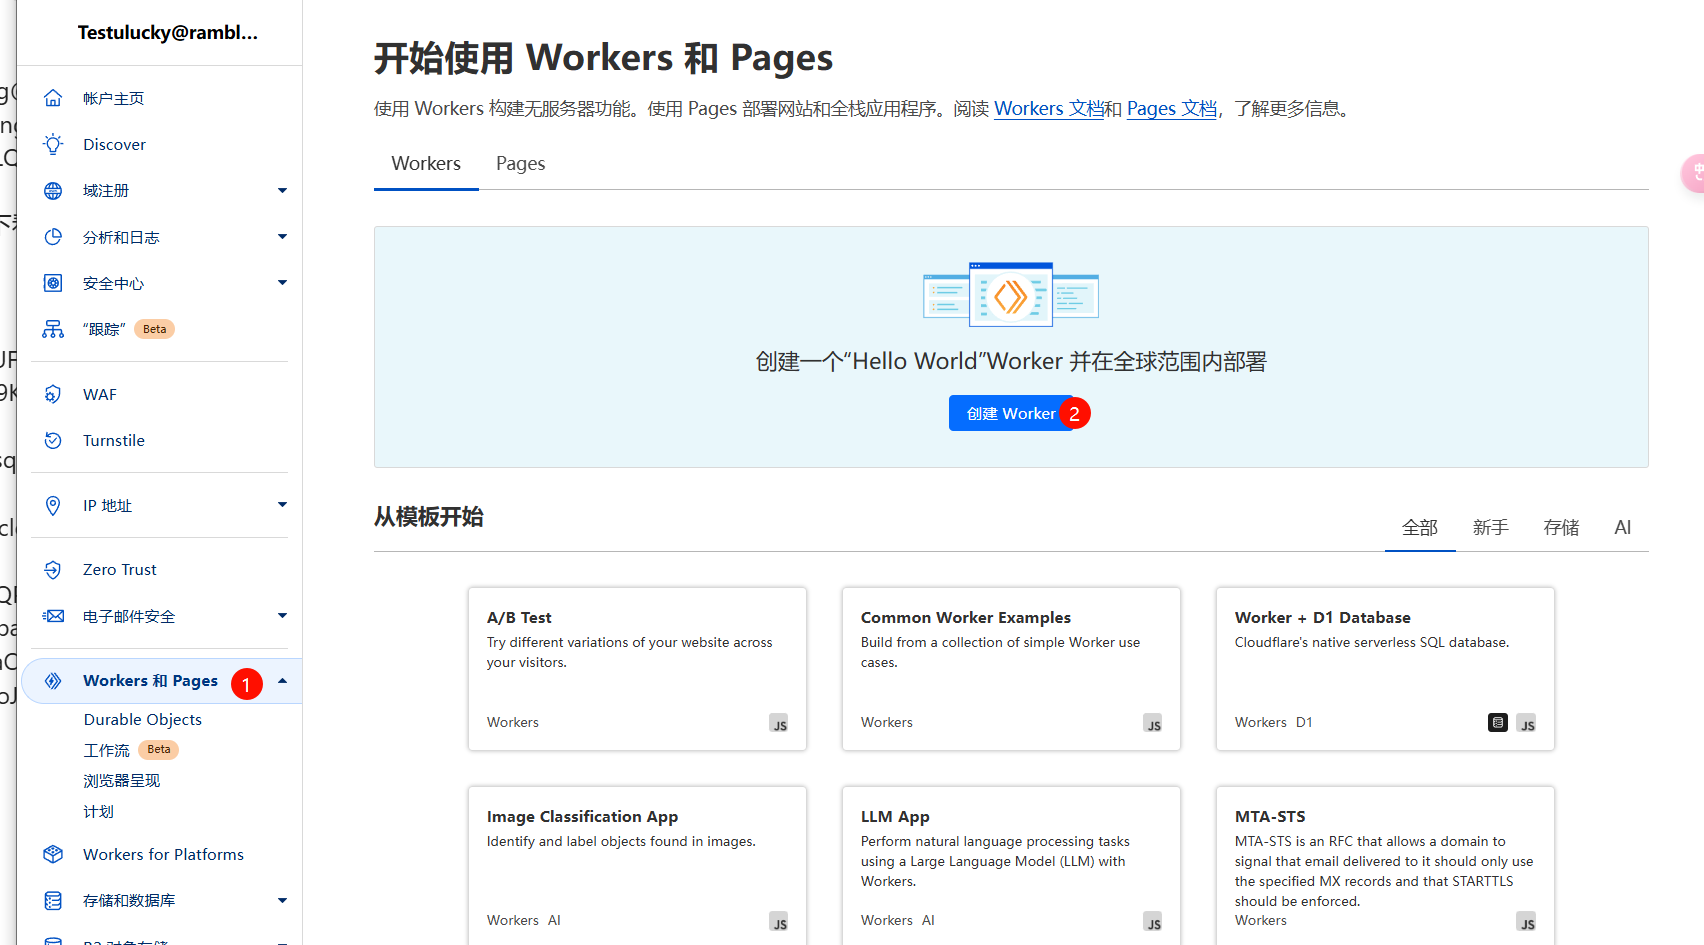Click the JS badge on Worker + D1 Database card
This screenshot has height=945, width=1704.
(1526, 724)
